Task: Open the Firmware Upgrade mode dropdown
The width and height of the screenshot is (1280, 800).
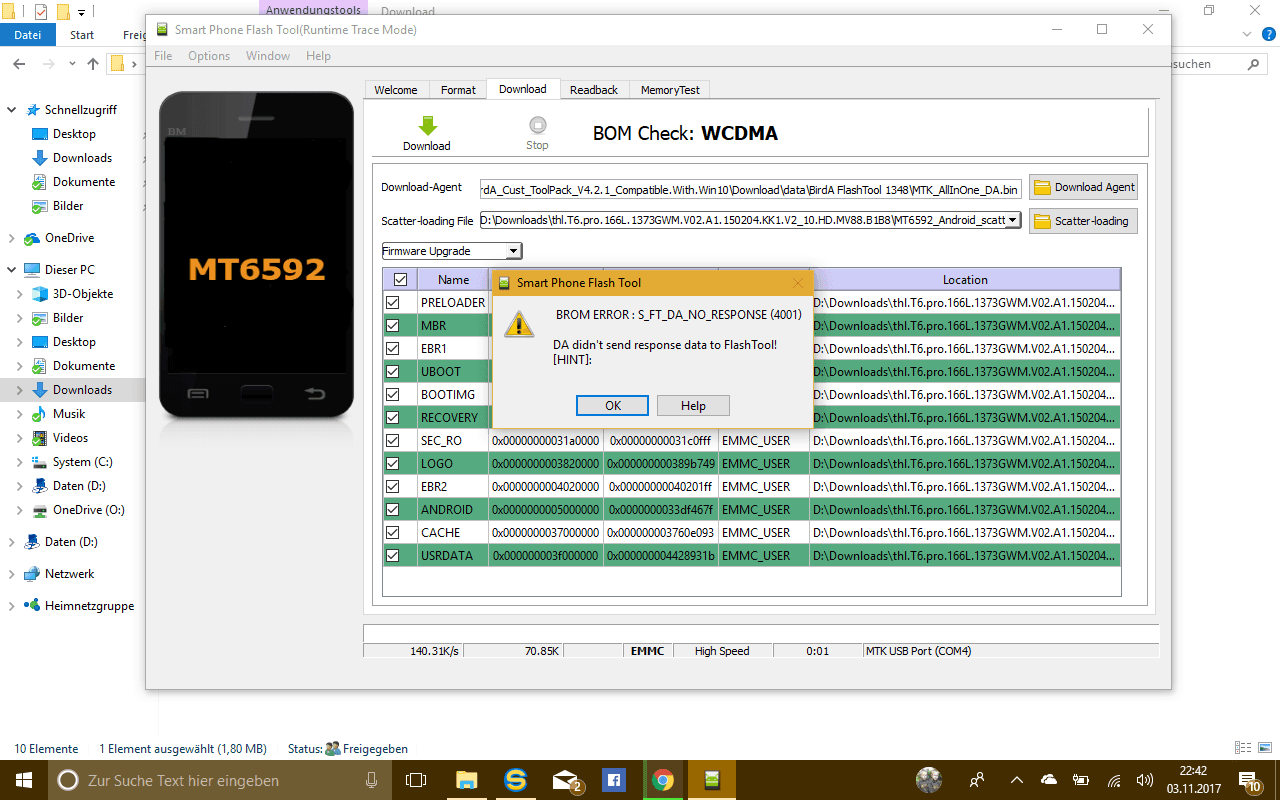Action: (x=452, y=251)
